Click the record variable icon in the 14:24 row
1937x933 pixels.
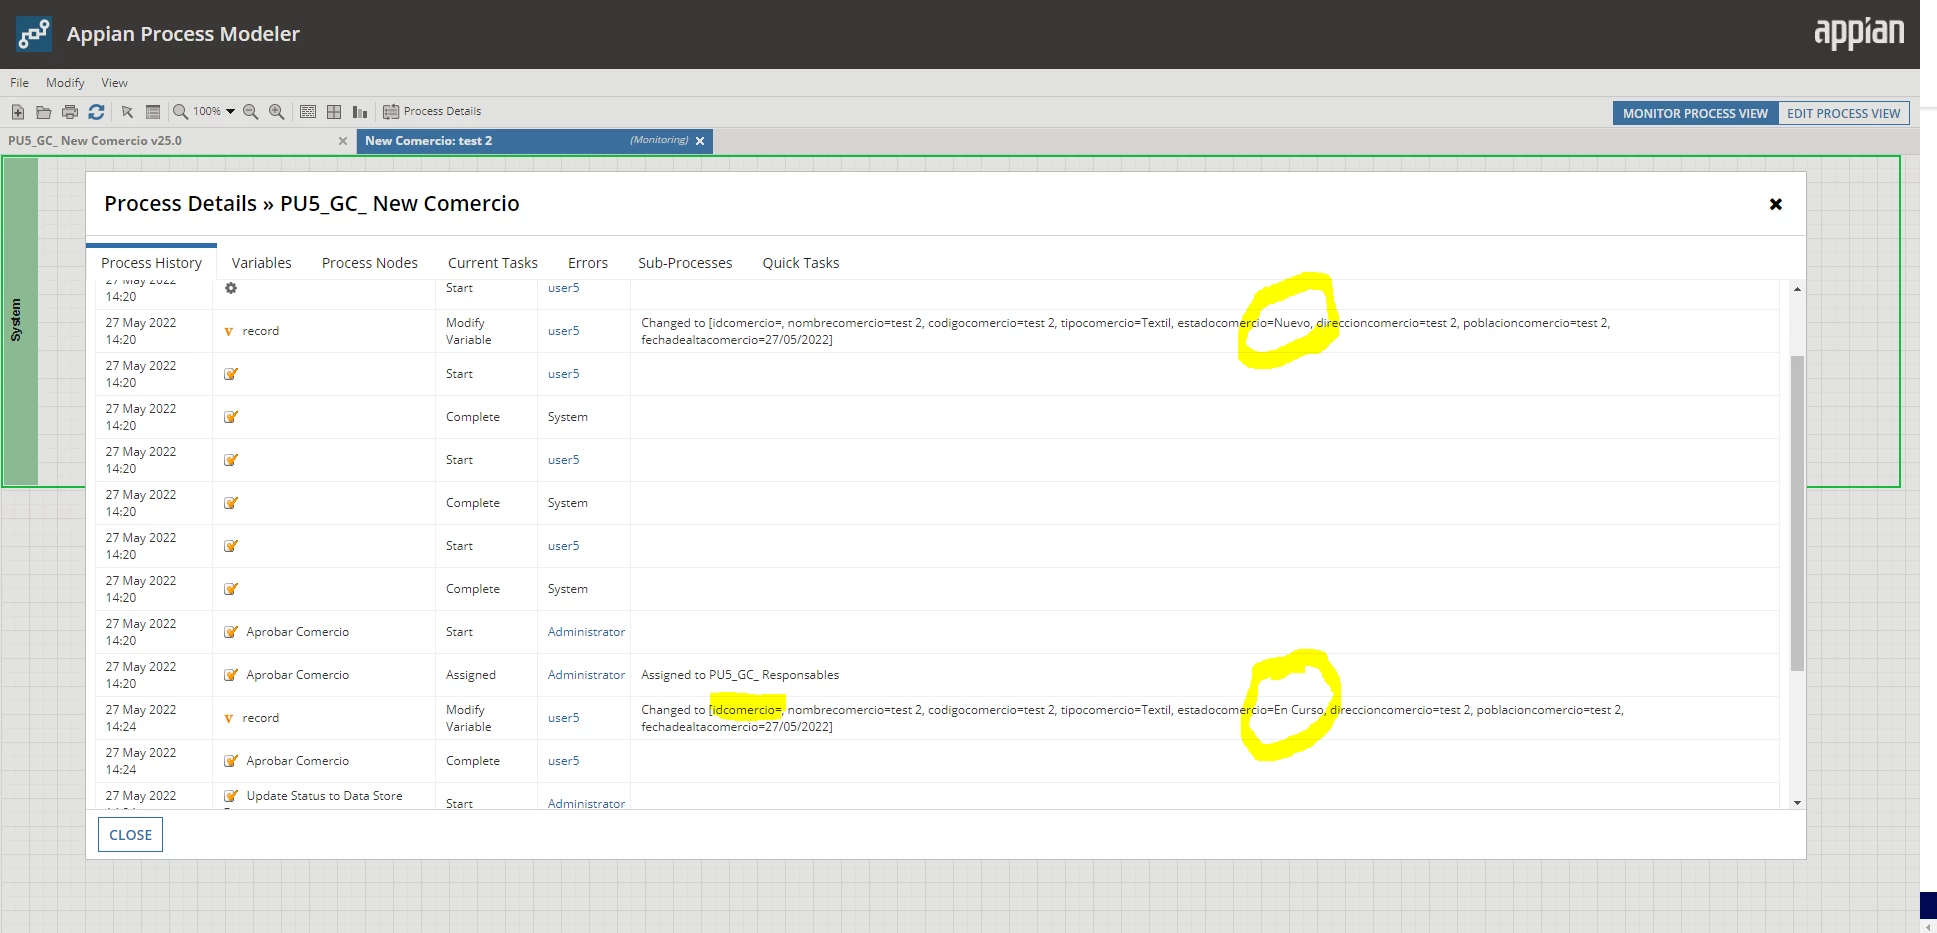[x=229, y=718]
